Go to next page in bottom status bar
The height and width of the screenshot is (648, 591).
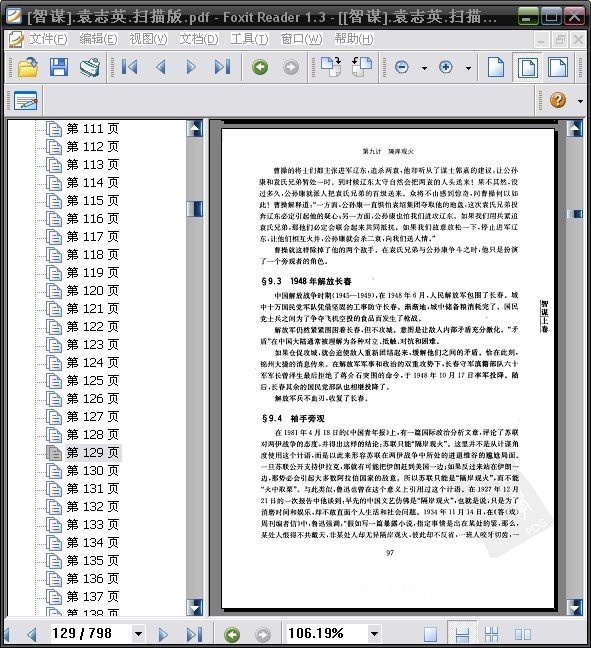[x=163, y=634]
